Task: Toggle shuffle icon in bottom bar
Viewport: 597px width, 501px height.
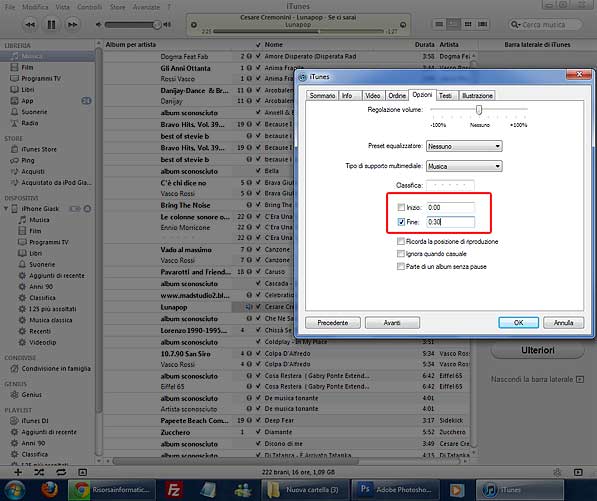Action: click(x=39, y=472)
